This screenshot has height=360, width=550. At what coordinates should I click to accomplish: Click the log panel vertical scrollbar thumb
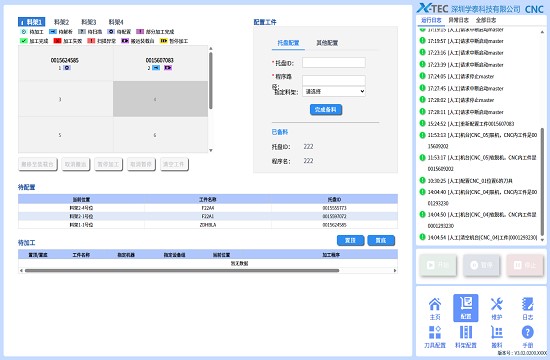pos(542,182)
